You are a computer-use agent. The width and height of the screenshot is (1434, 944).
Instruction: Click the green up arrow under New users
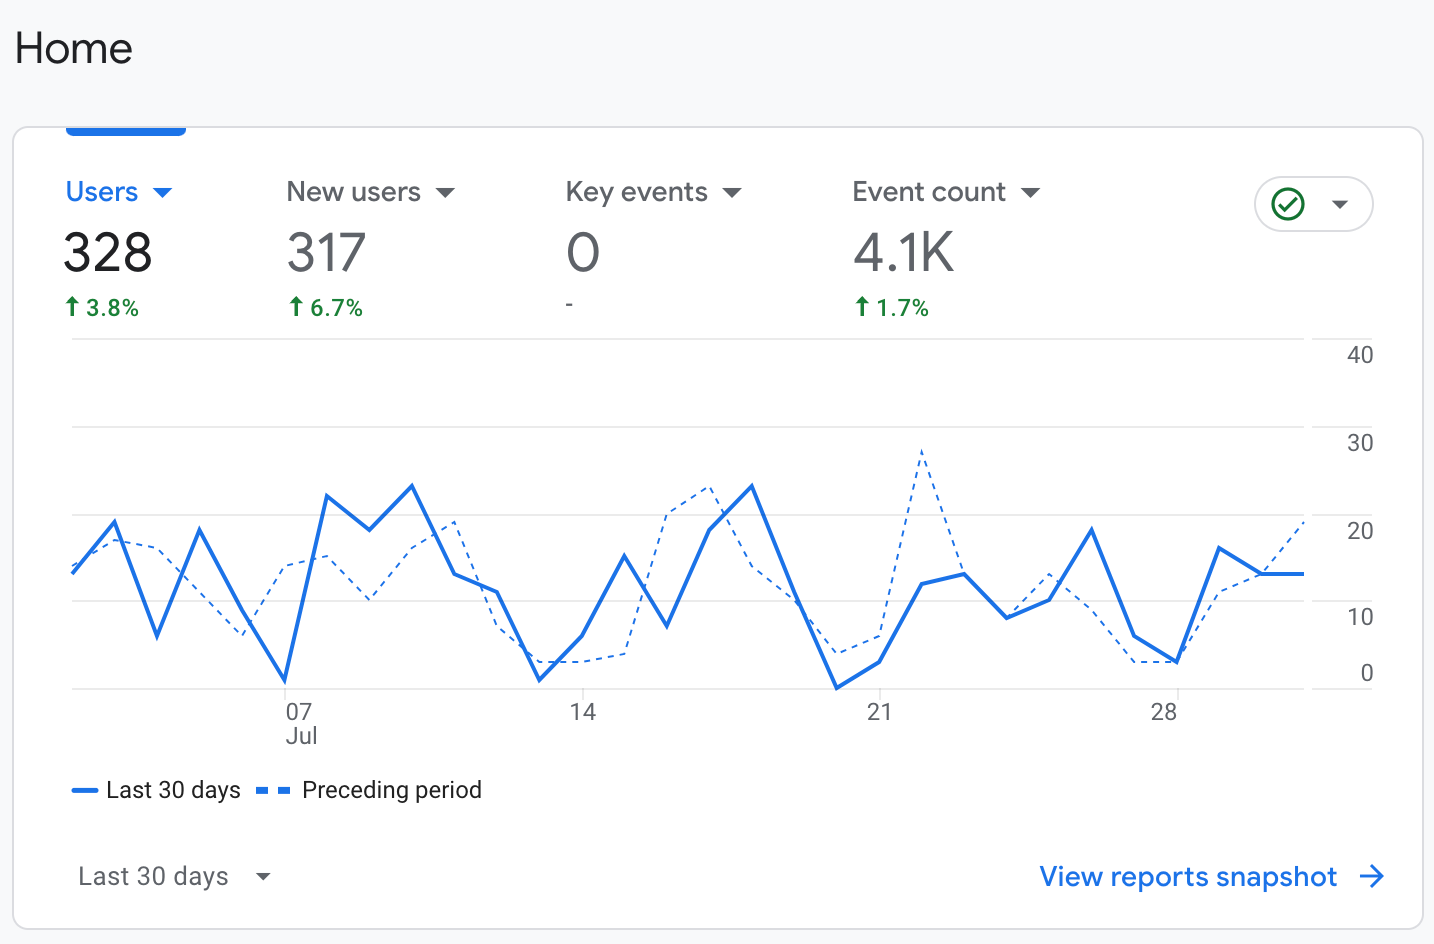click(296, 307)
